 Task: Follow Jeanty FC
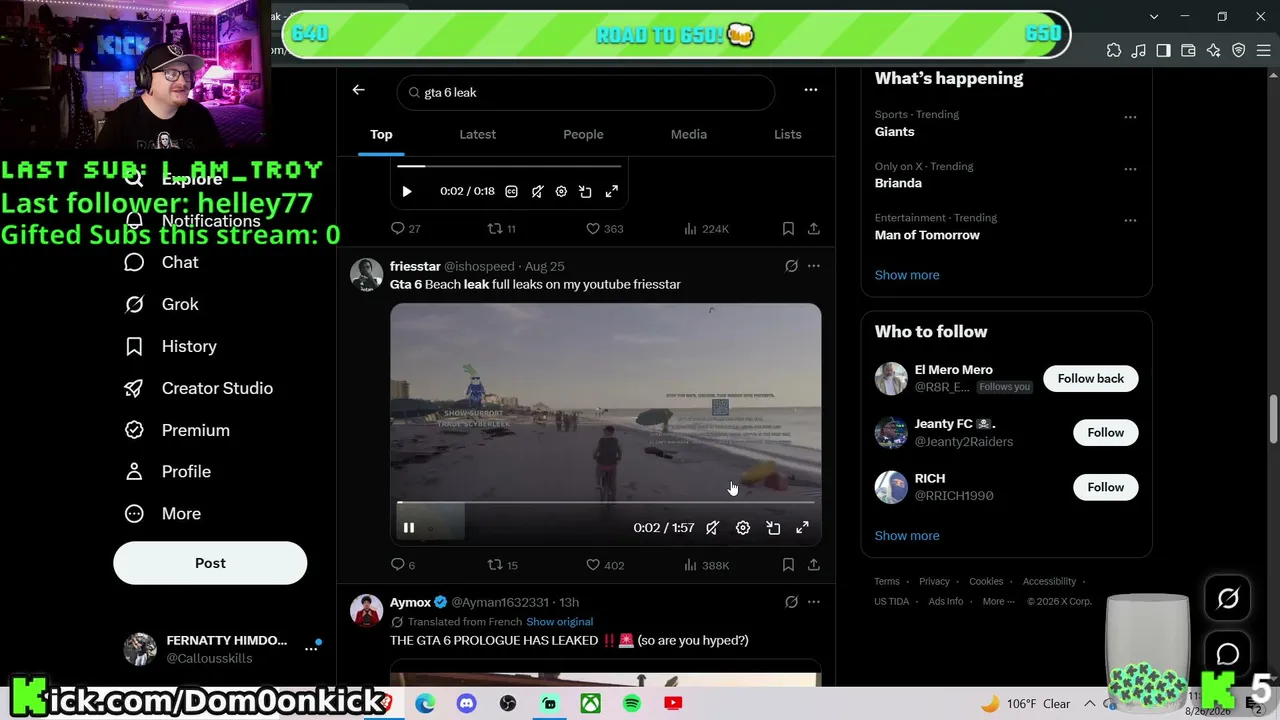[x=1106, y=432]
